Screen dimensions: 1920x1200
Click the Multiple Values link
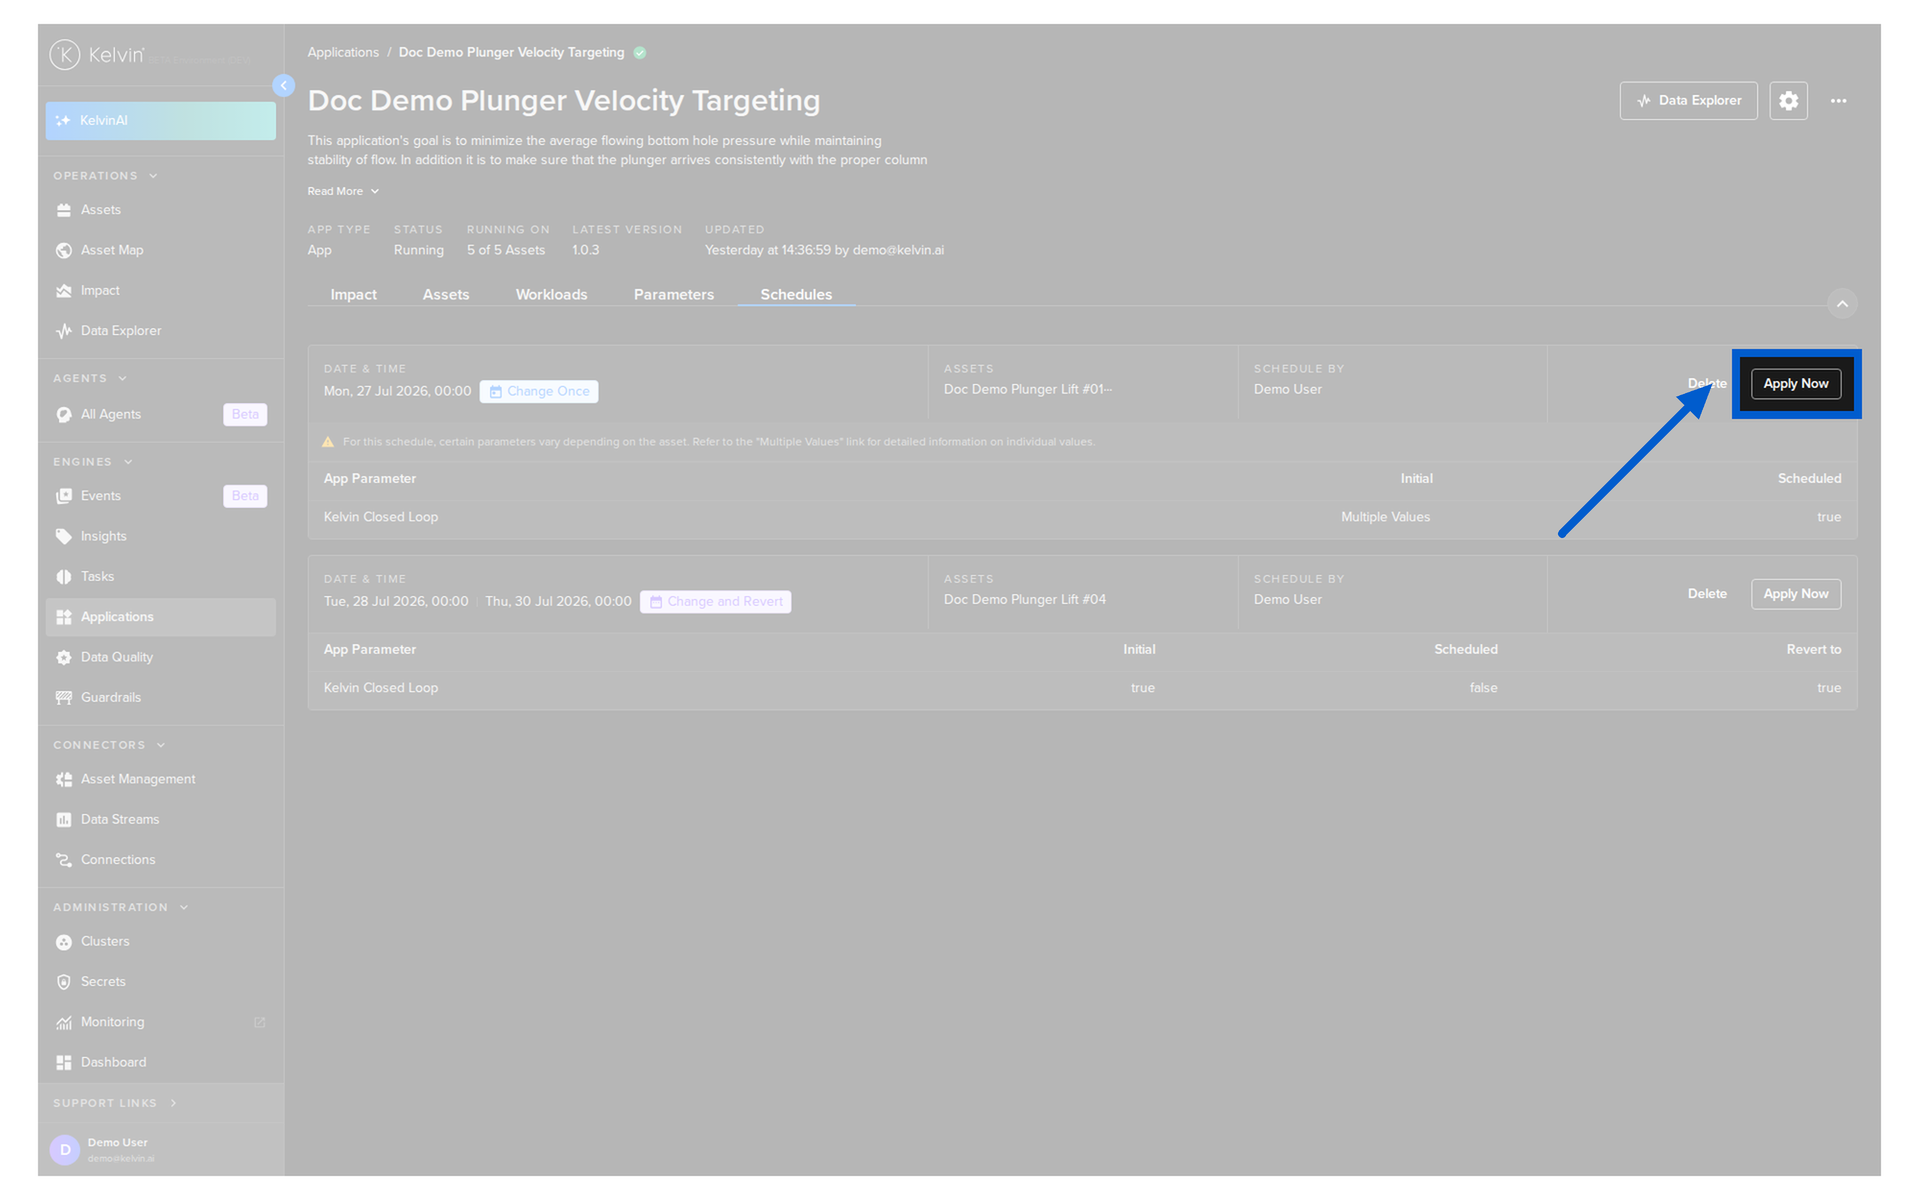pyautogui.click(x=1385, y=517)
